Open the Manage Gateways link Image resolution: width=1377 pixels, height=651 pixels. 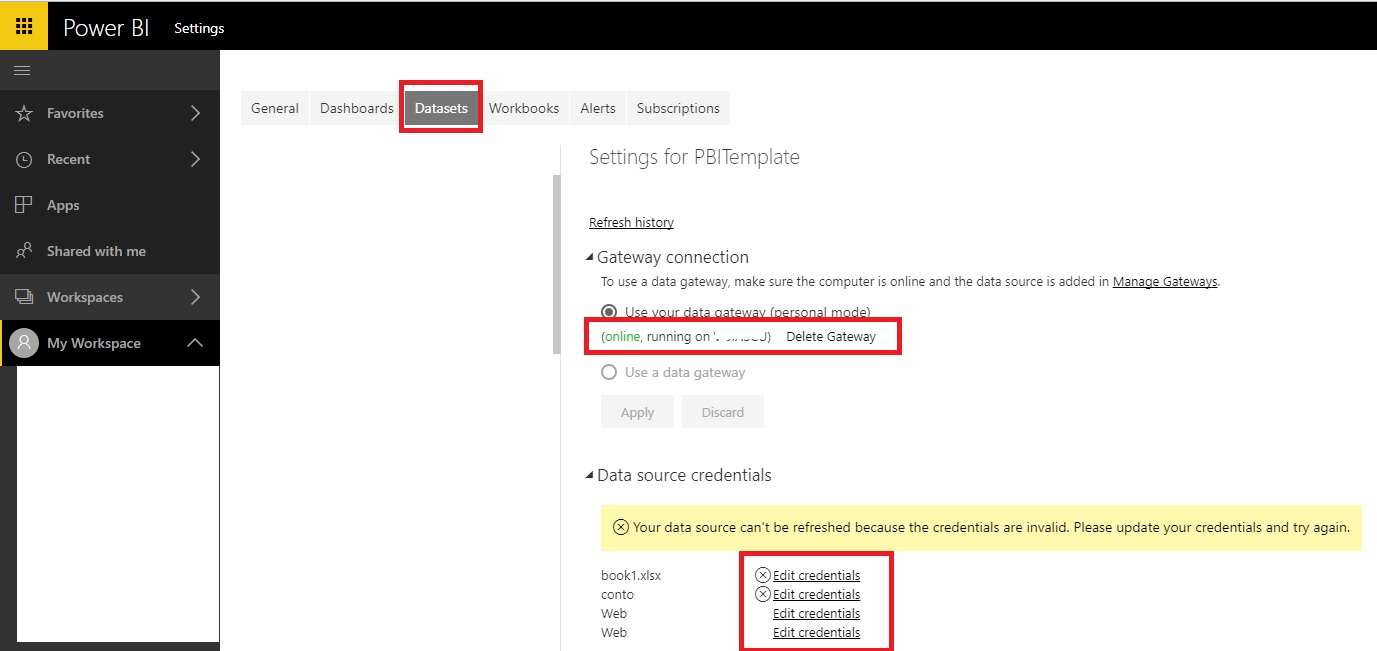click(x=1165, y=282)
